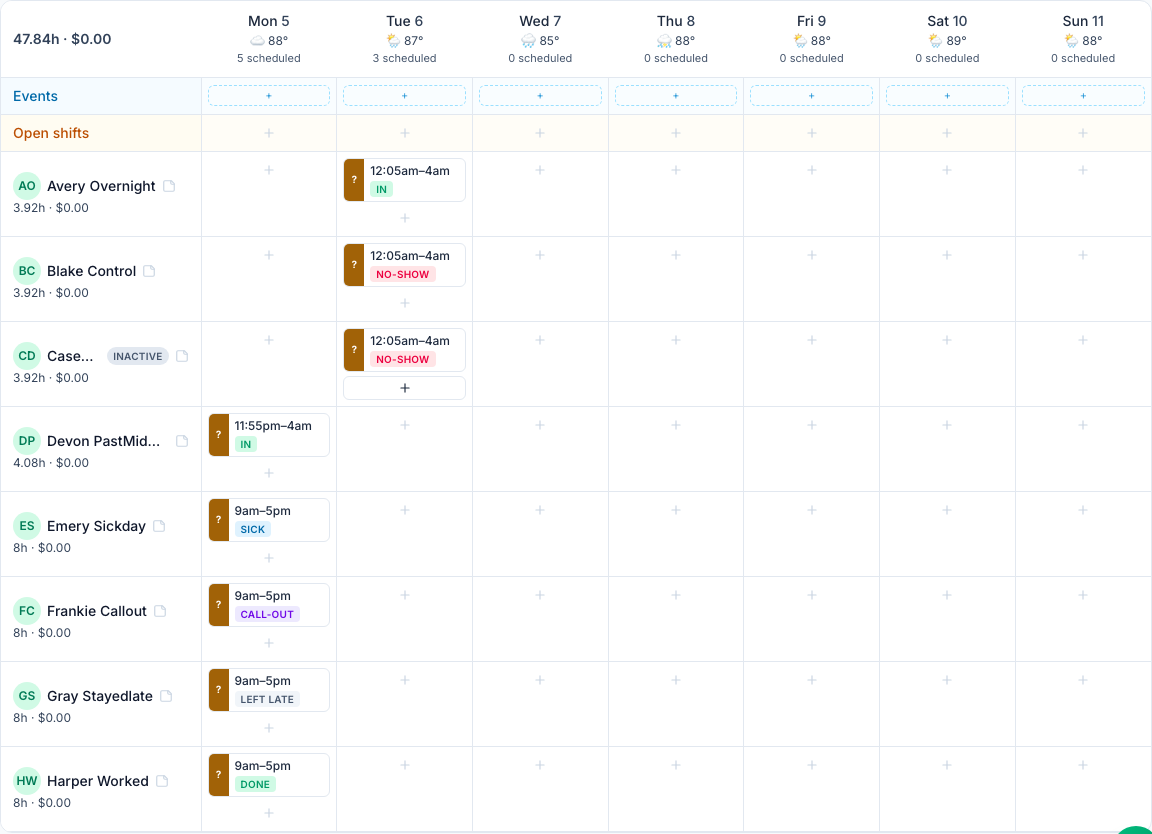Open Gray Stayedlate employee name
The height and width of the screenshot is (834, 1152).
tap(100, 696)
